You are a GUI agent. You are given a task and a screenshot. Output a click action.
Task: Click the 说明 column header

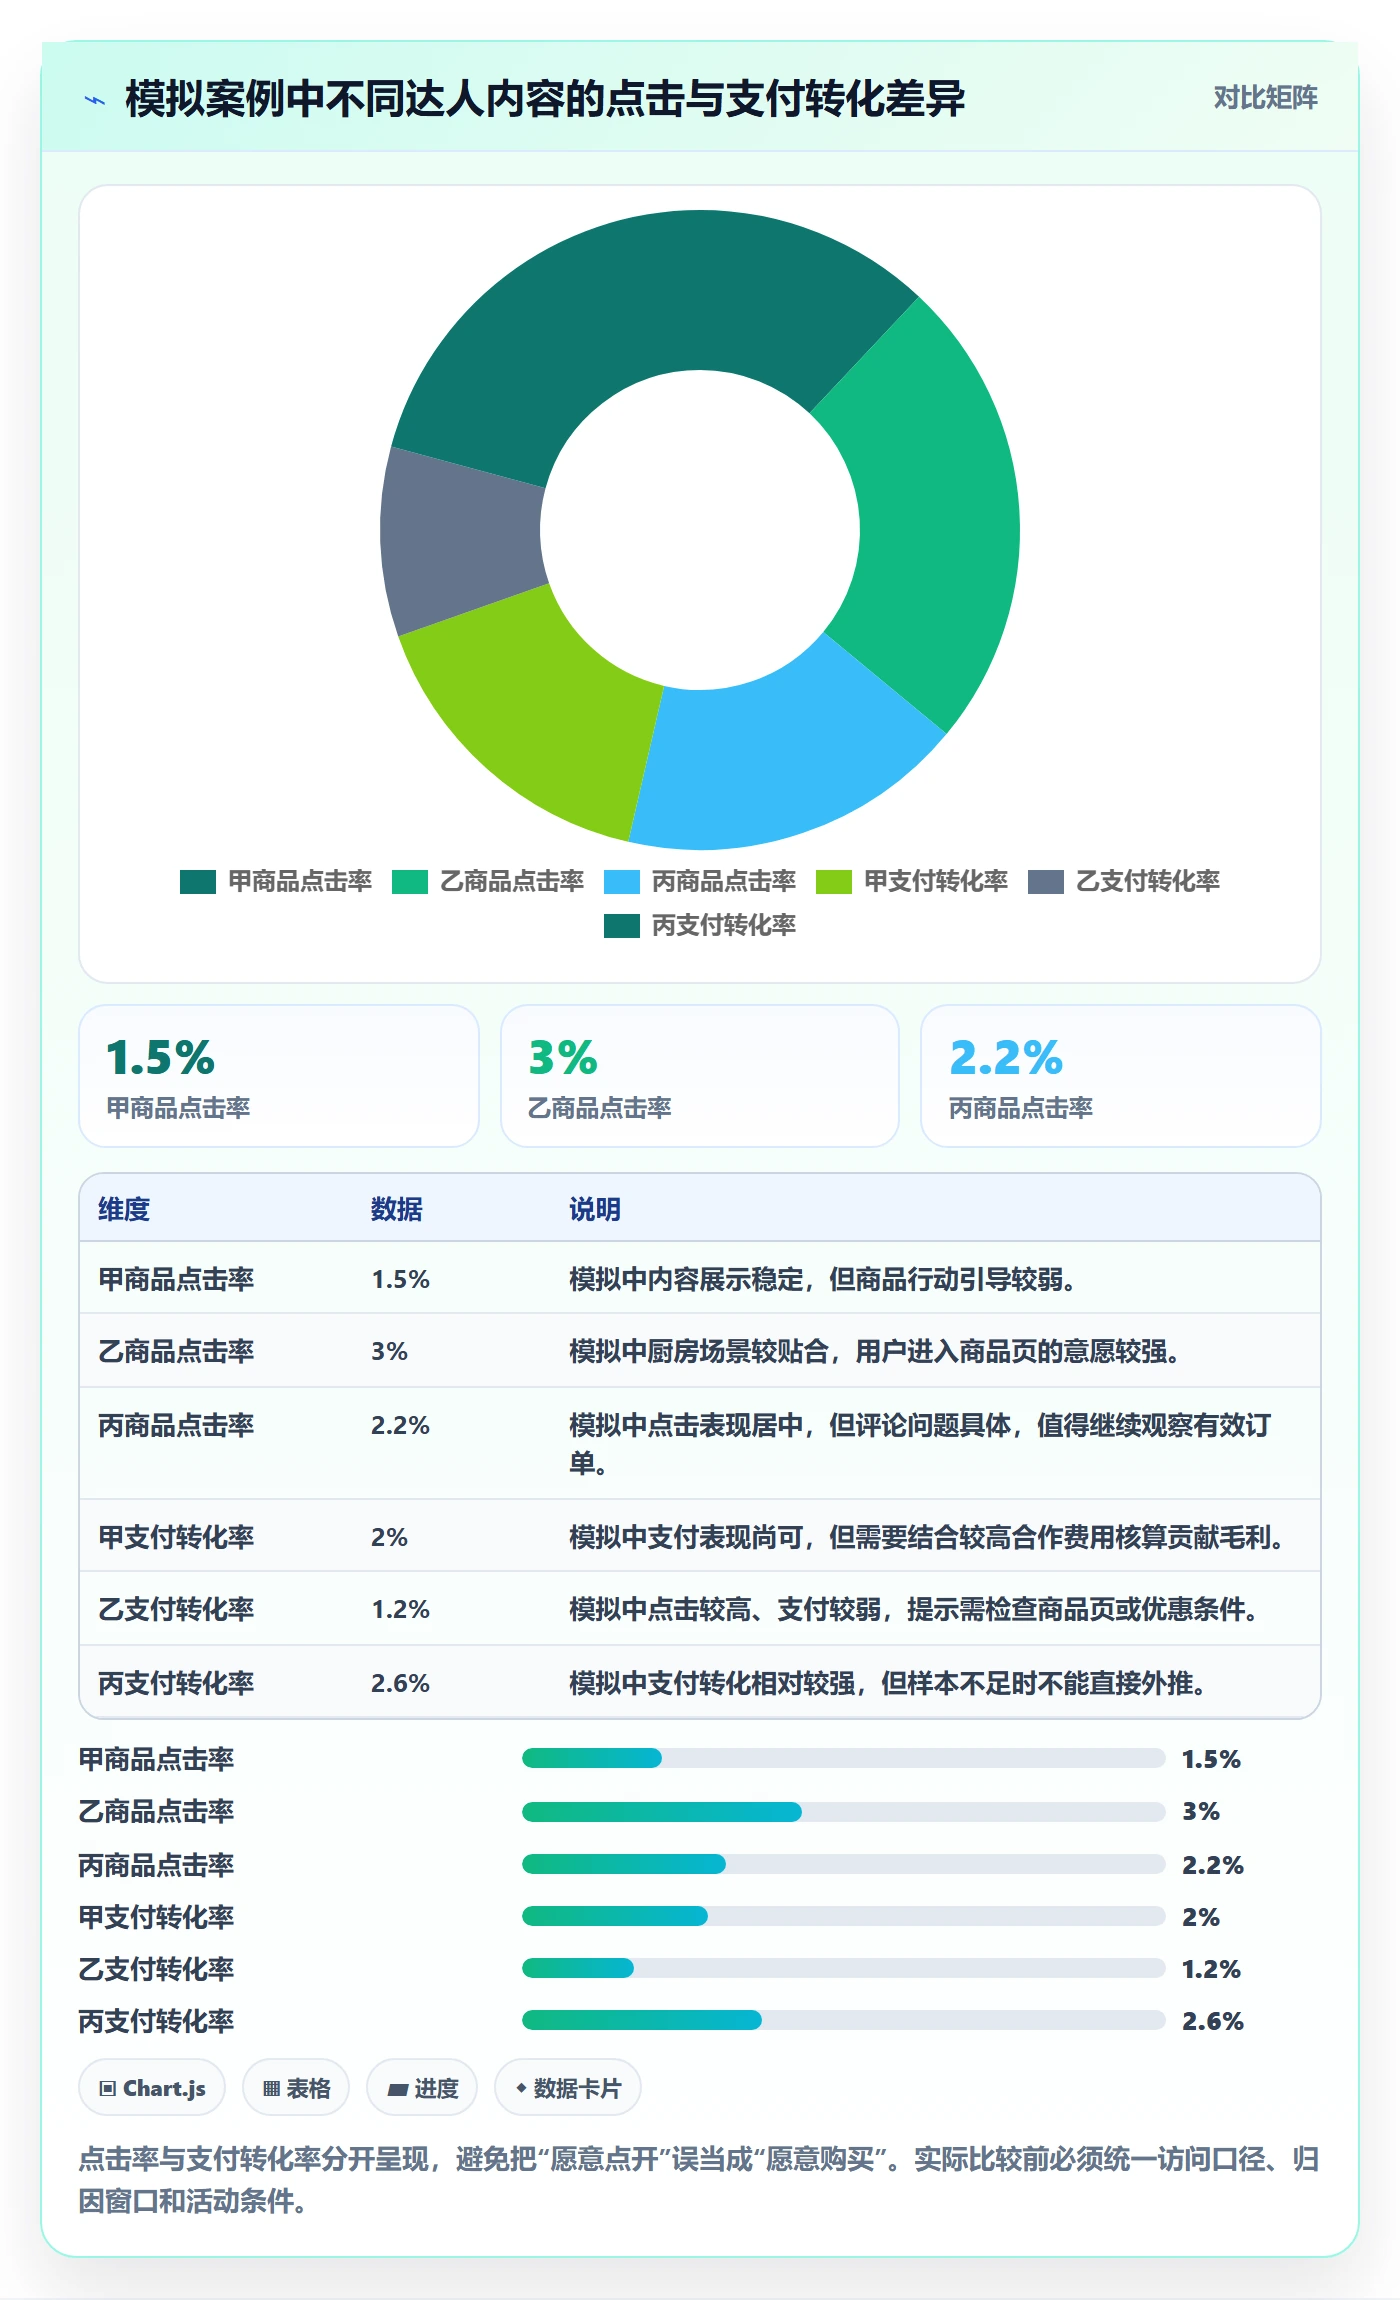pyautogui.click(x=595, y=1209)
